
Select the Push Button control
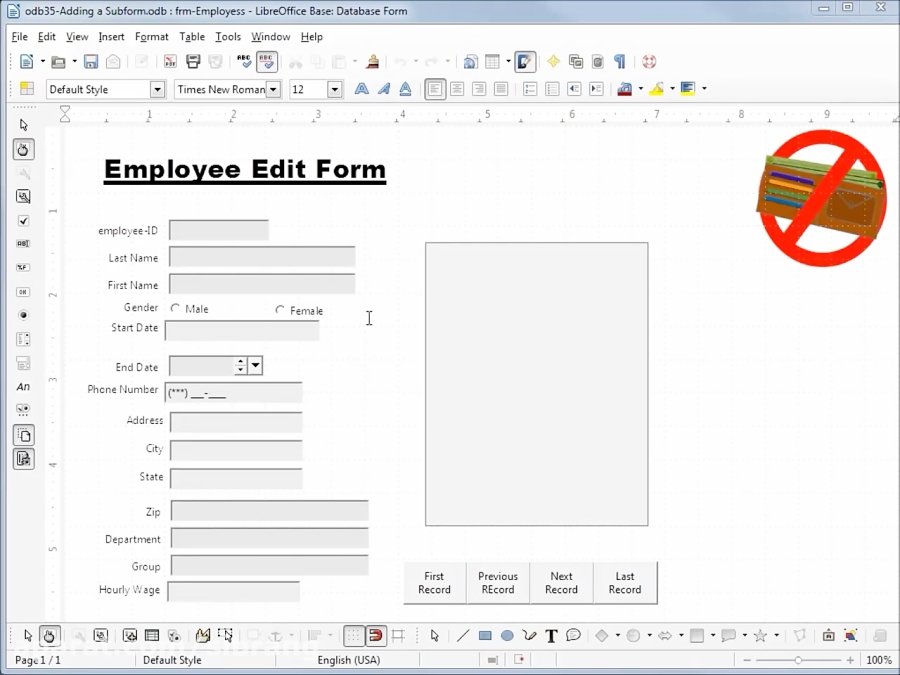point(23,291)
